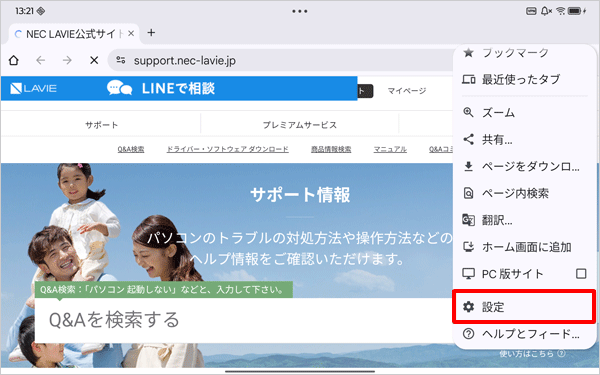Click the Q&Aを検索する search field
600x375 pixels.
(x=244, y=320)
